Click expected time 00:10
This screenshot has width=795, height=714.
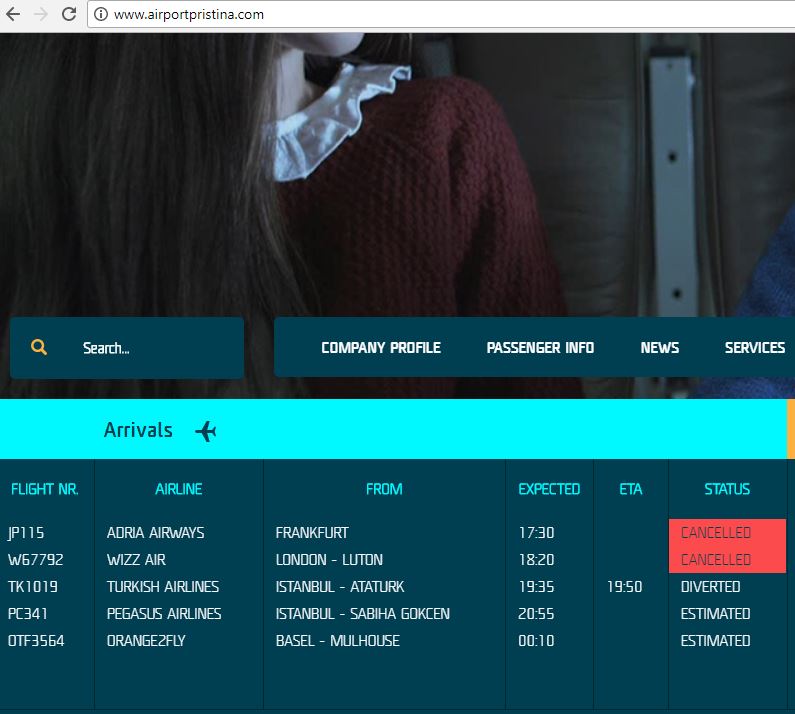(536, 640)
